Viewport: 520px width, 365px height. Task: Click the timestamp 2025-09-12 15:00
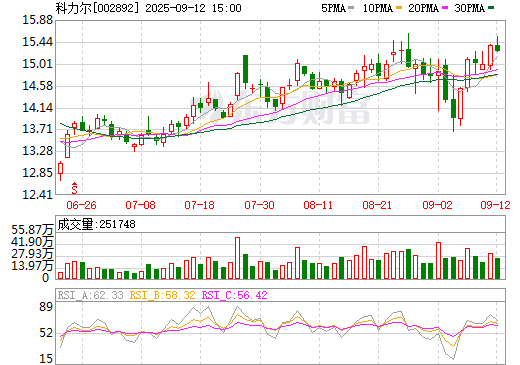click(x=193, y=8)
